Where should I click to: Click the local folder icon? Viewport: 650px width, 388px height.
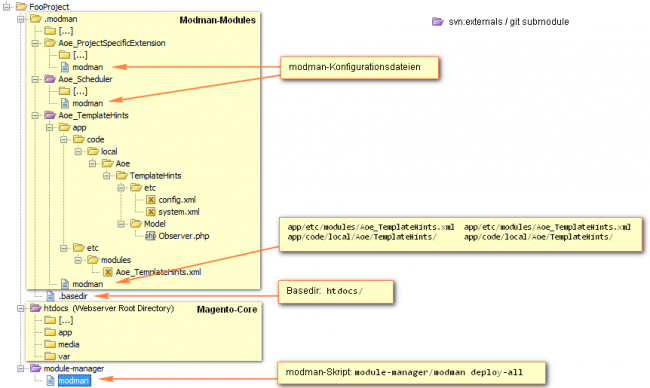click(x=93, y=151)
